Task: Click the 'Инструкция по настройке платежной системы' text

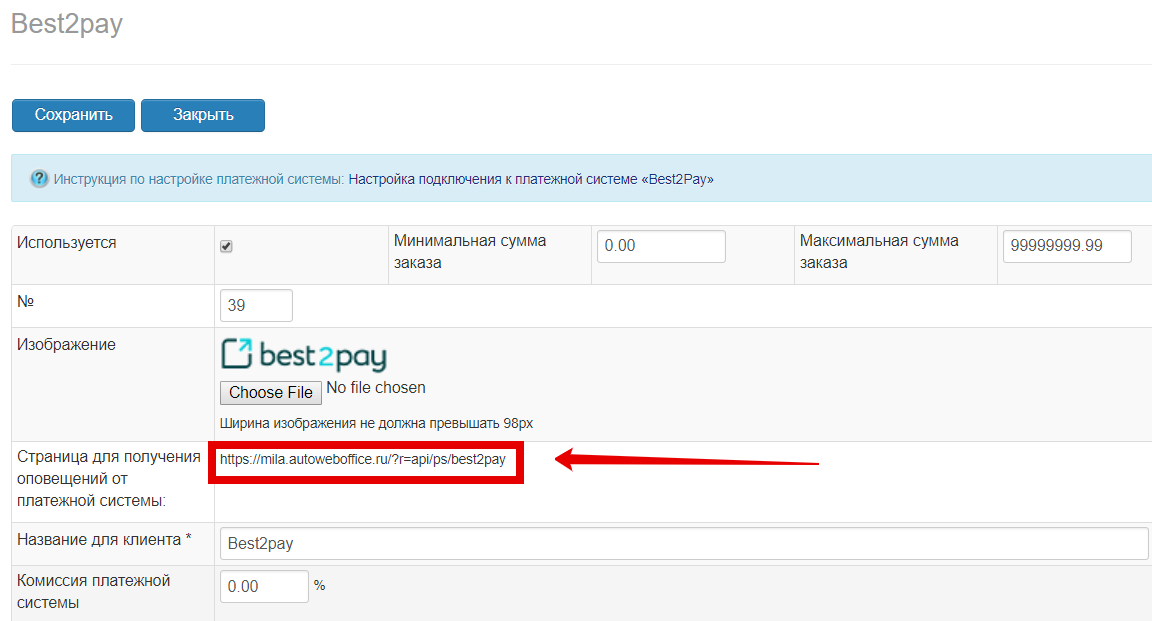Action: [198, 179]
